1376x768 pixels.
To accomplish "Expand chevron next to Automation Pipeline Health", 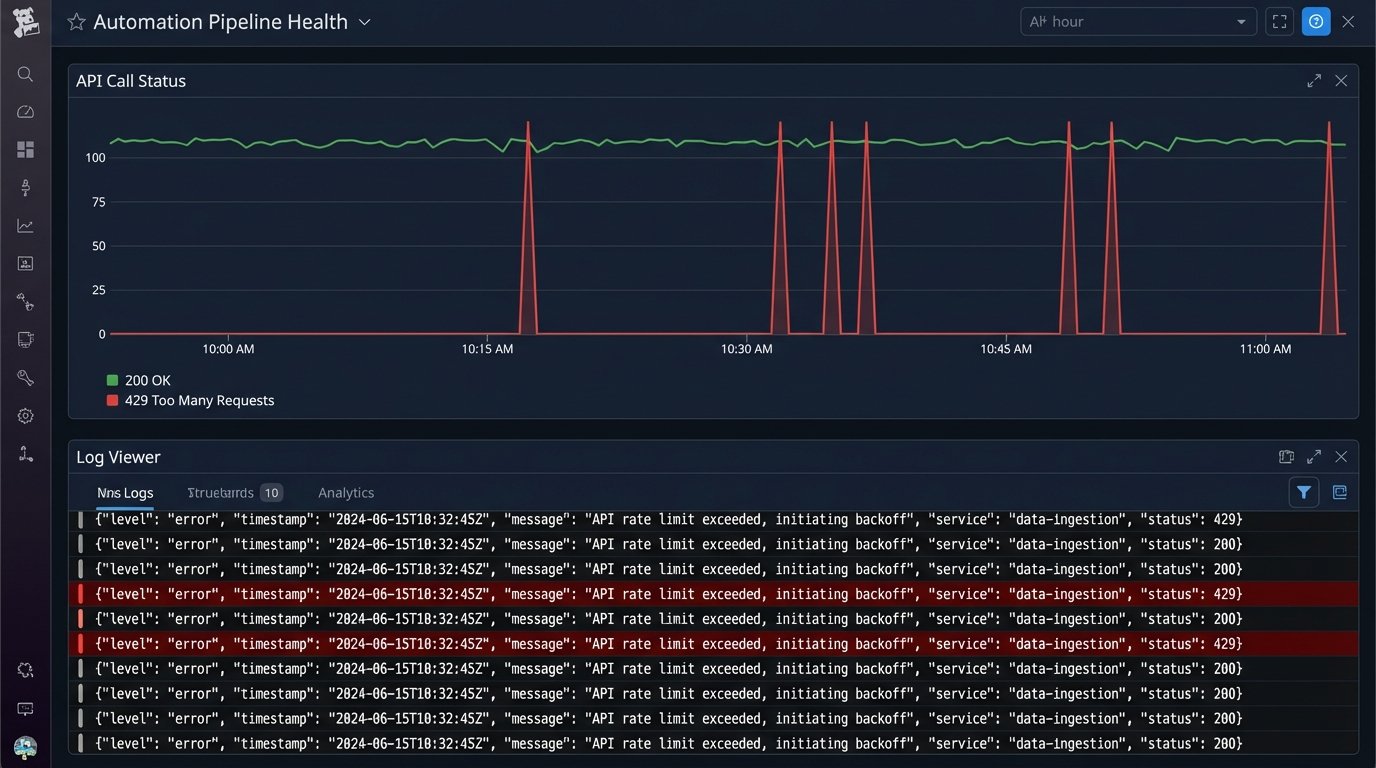I will click(x=365, y=22).
